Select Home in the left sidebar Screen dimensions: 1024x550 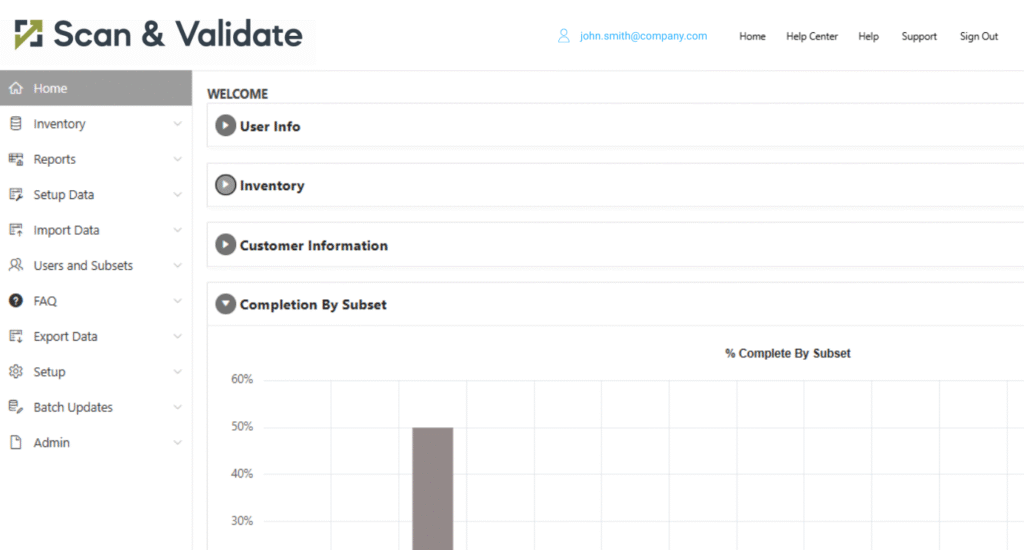click(50, 88)
